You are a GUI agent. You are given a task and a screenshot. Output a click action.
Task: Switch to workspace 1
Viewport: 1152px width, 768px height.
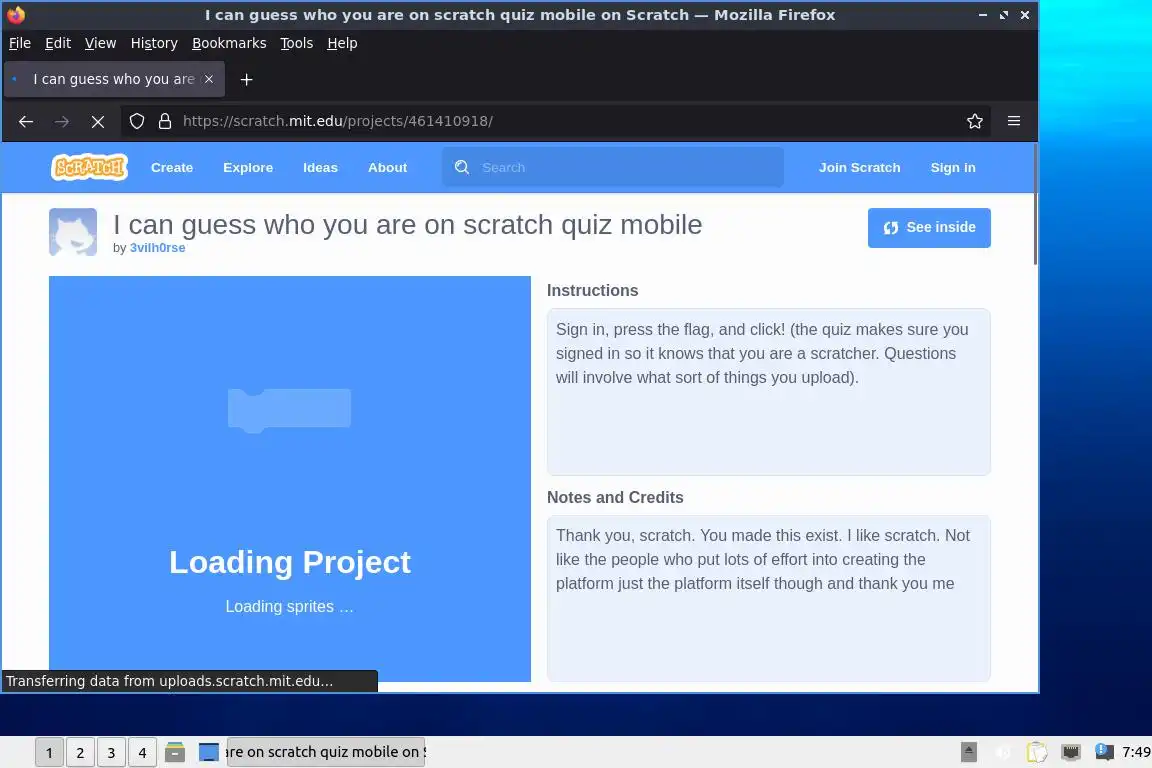(x=49, y=752)
